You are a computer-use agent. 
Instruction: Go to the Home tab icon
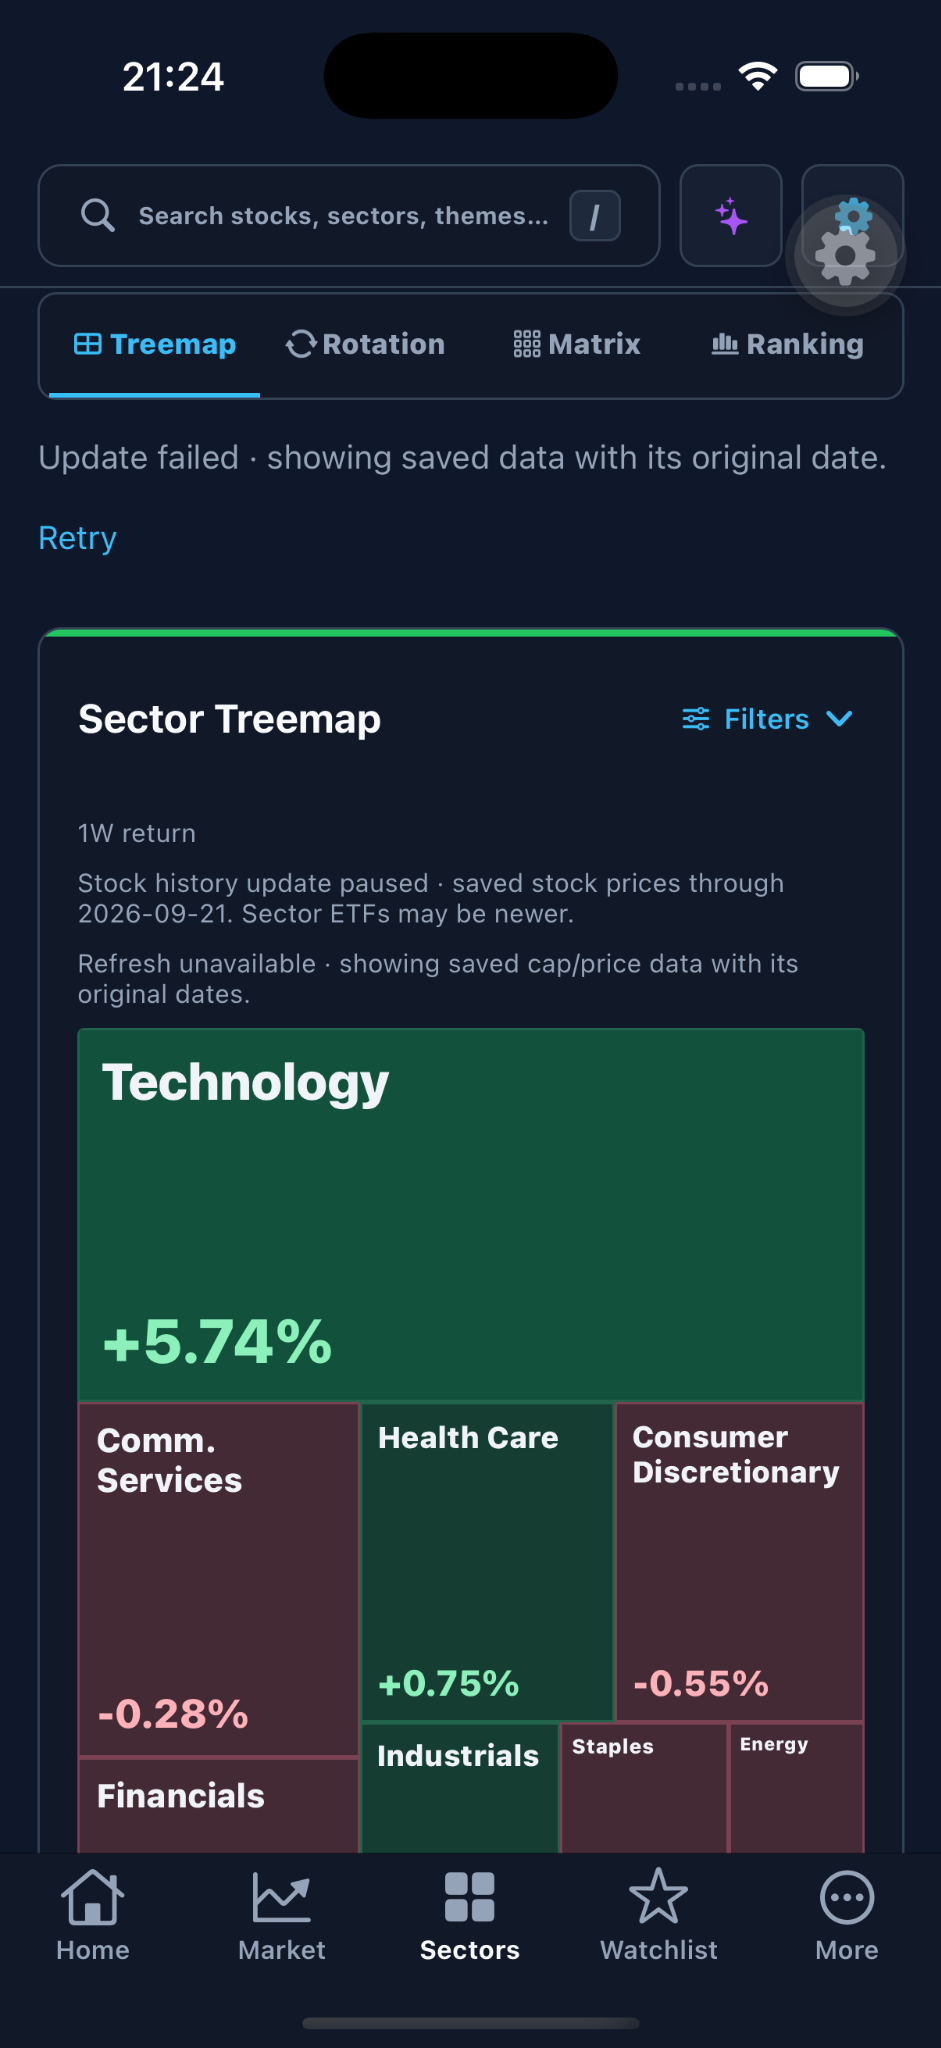tap(93, 1897)
